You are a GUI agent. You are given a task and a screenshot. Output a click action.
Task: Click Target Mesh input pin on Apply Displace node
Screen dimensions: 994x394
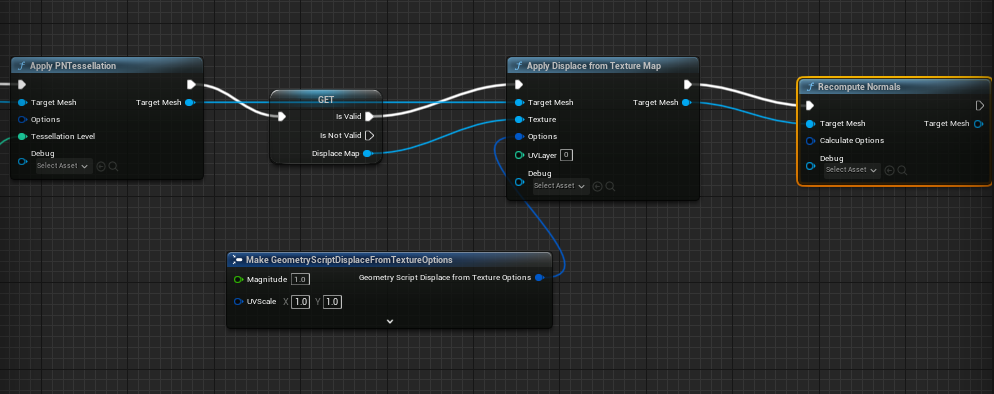[519, 103]
